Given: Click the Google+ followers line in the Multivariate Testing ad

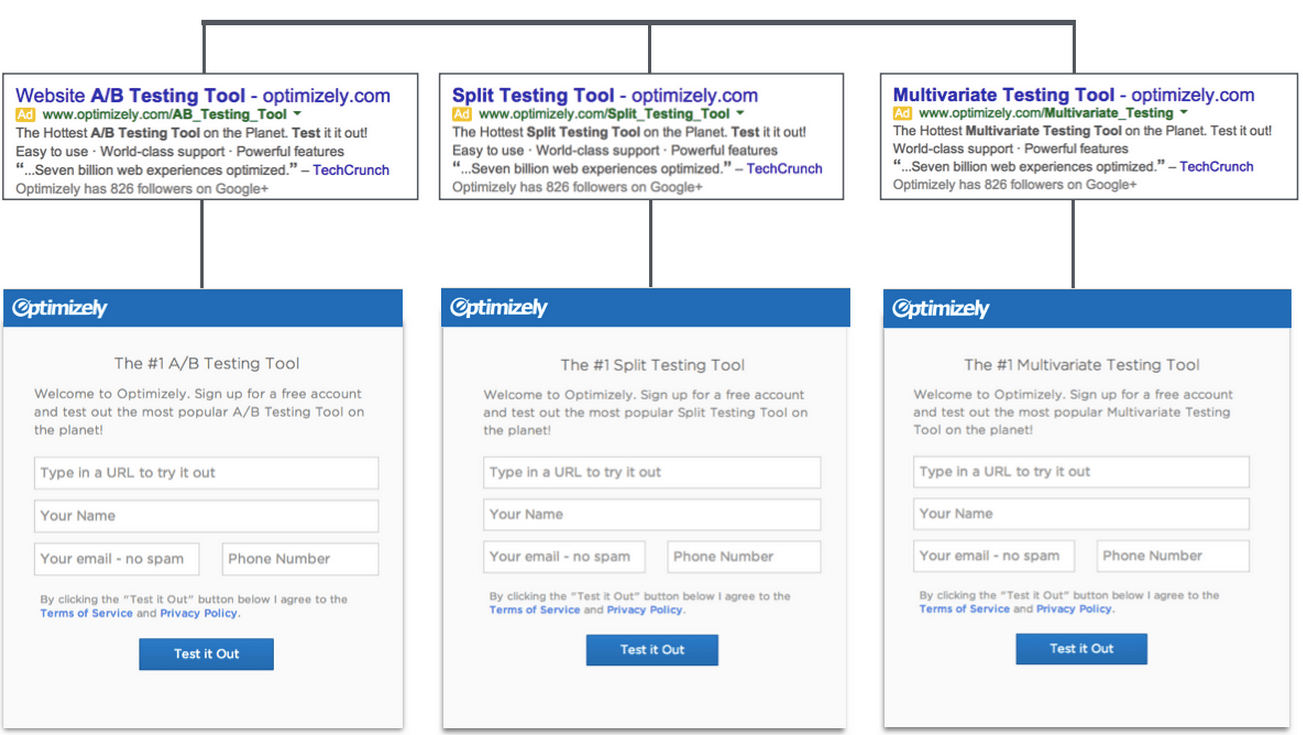Looking at the screenshot, I should pos(1014,185).
